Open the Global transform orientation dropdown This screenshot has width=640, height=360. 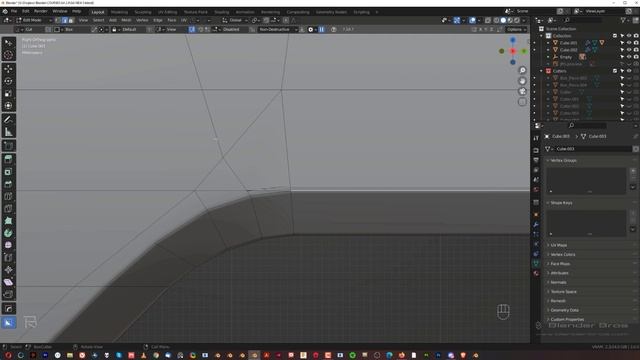pos(235,20)
